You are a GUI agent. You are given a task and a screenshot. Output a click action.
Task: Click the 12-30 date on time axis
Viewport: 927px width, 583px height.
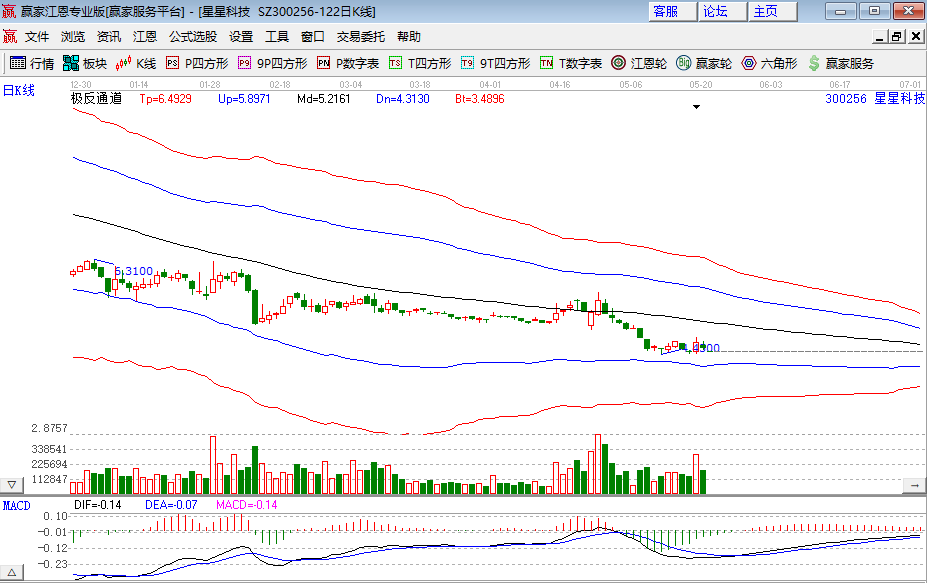coord(81,85)
